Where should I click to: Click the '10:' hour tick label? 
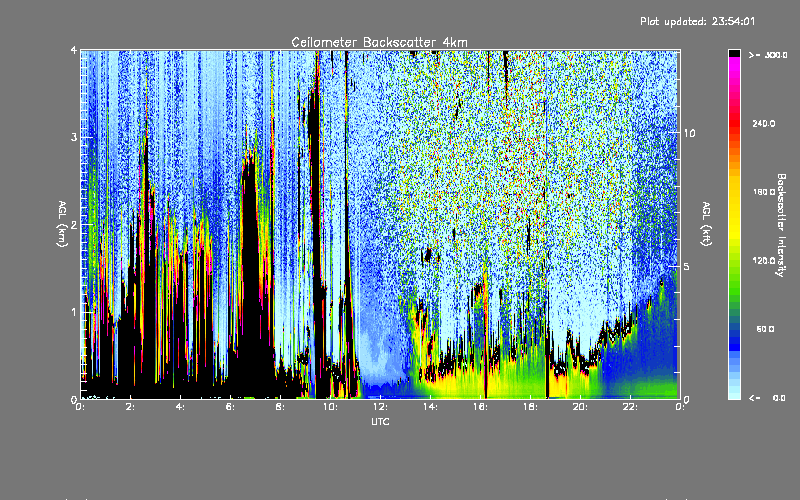331,407
